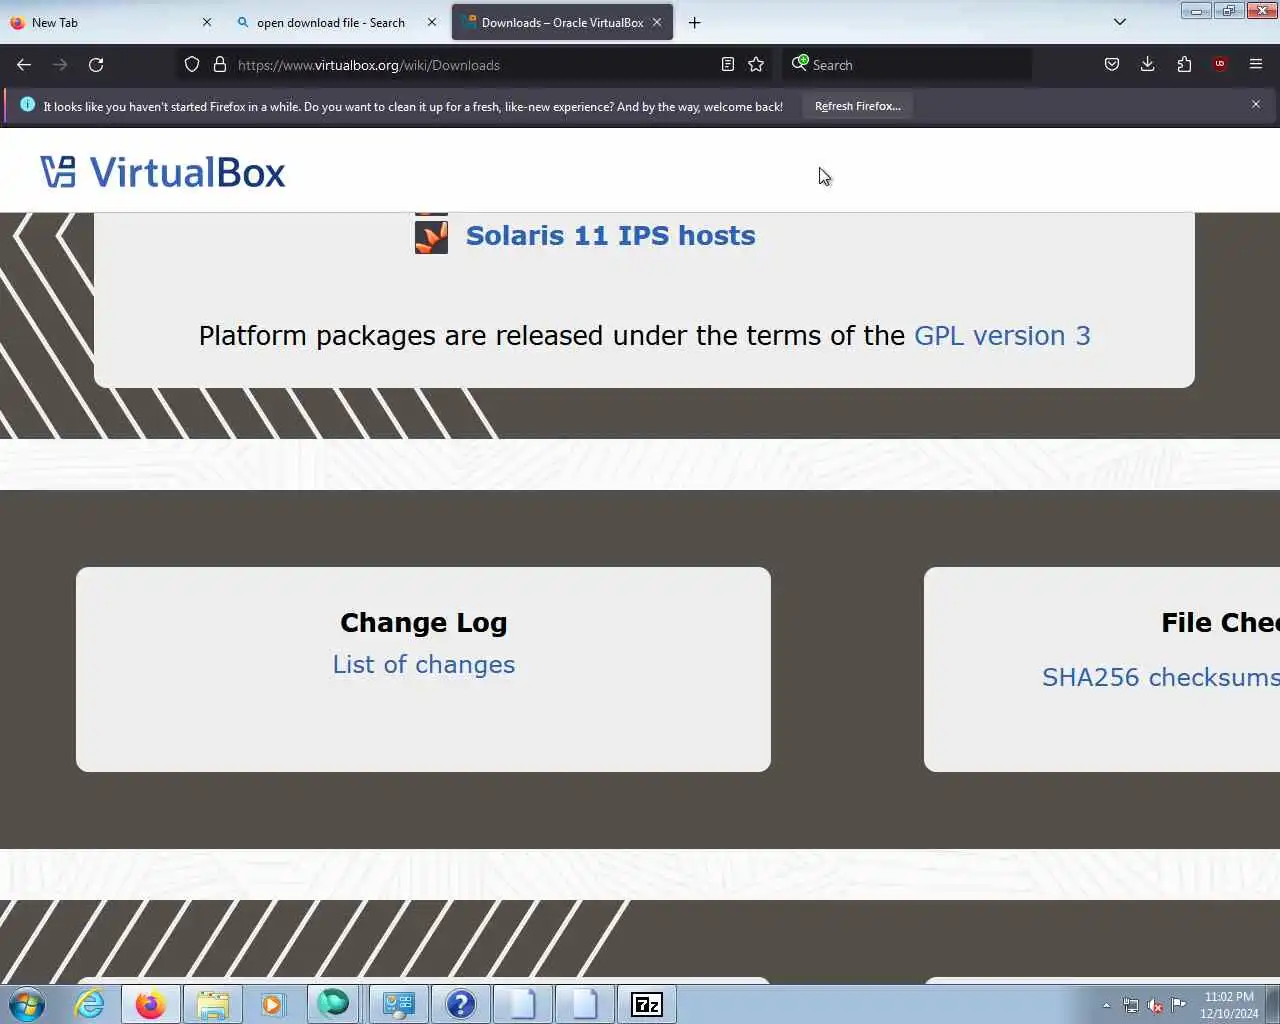Expand the list all tabs chevron
The image size is (1280, 1024).
(x=1120, y=22)
